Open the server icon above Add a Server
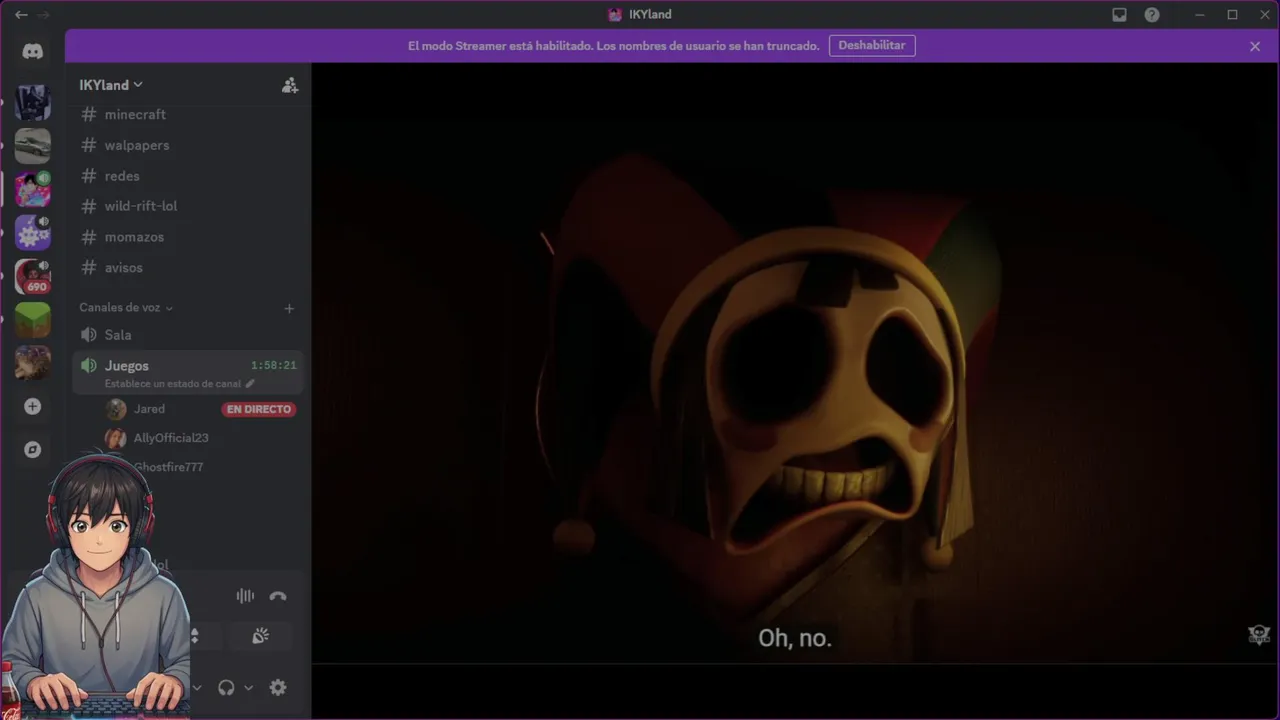Viewport: 1280px width, 720px height. 33,362
